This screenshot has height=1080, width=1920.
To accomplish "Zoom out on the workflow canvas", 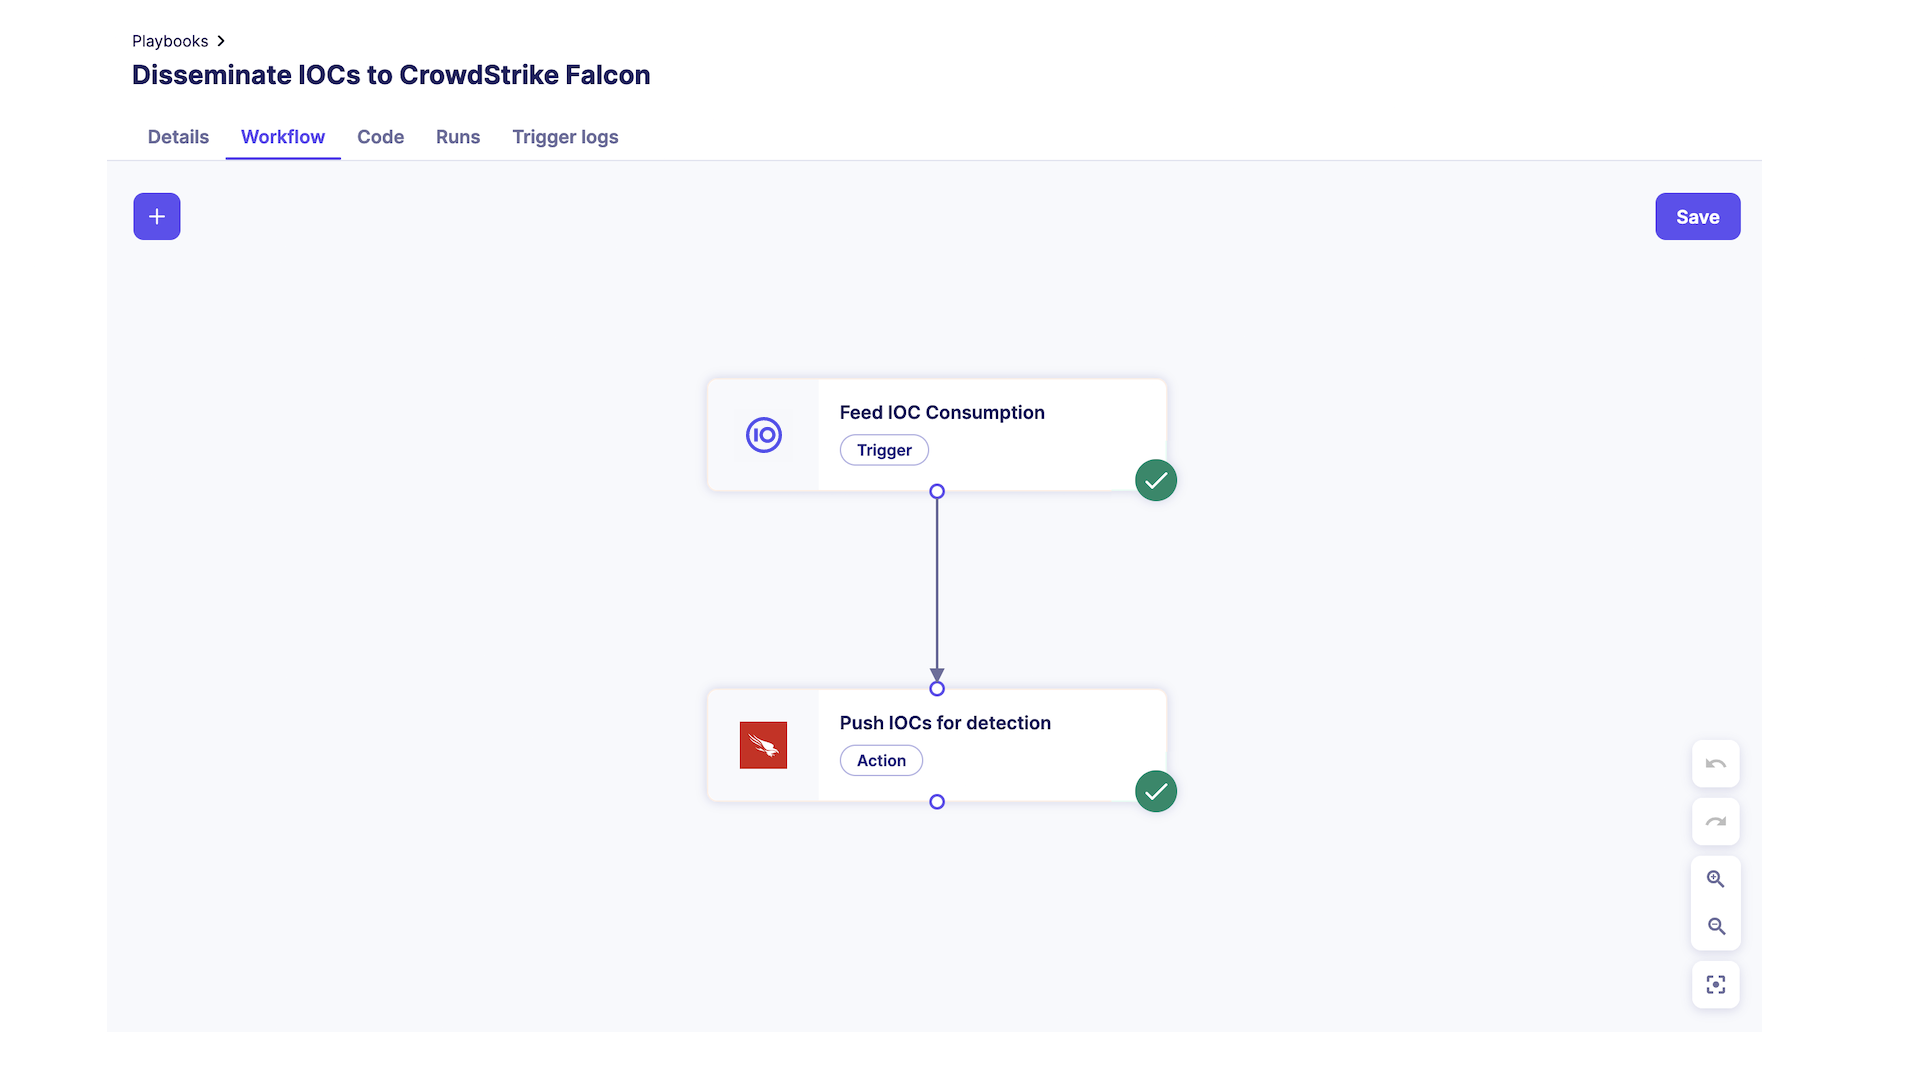I will click(x=1716, y=927).
